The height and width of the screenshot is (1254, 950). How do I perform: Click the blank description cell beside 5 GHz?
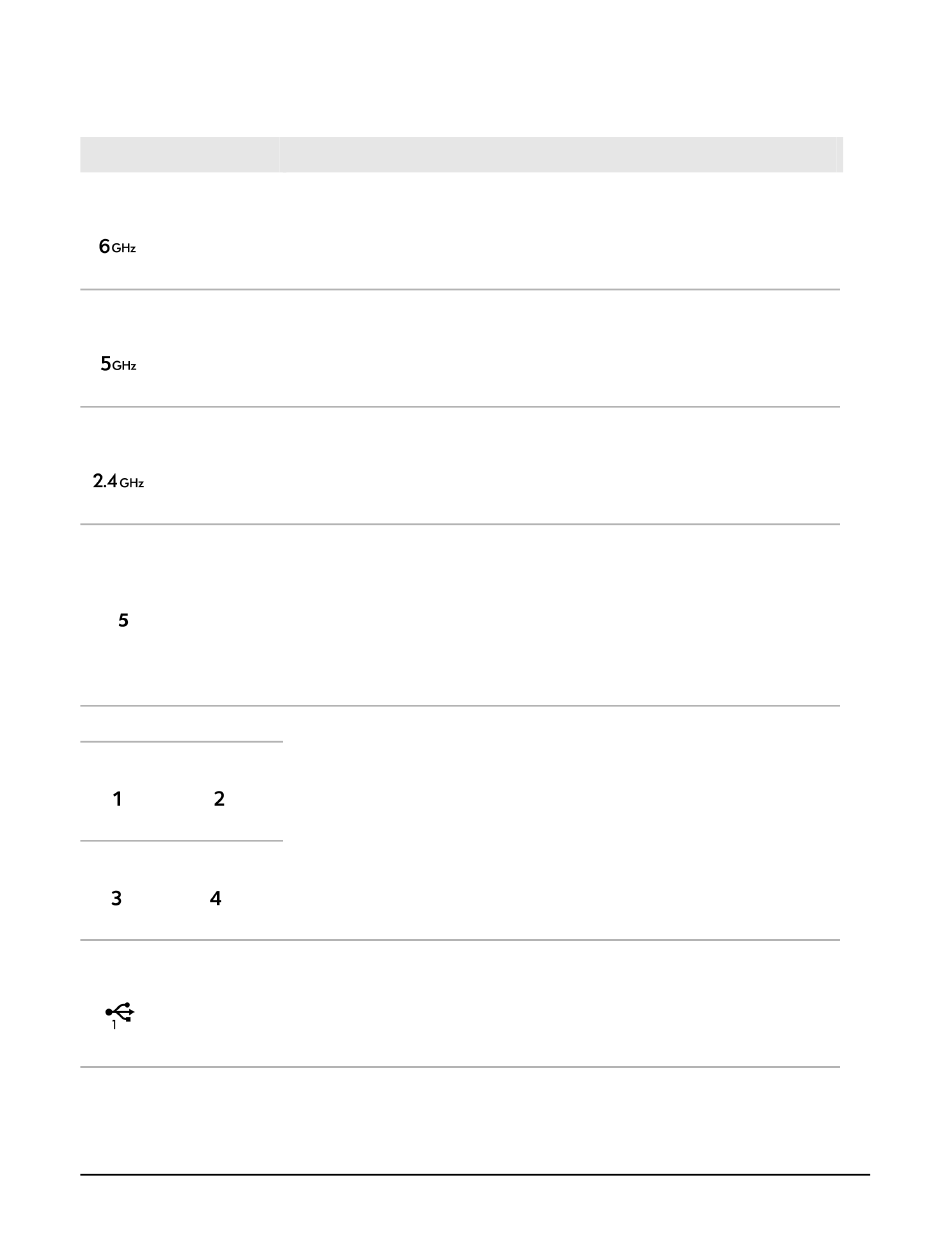tap(560, 348)
